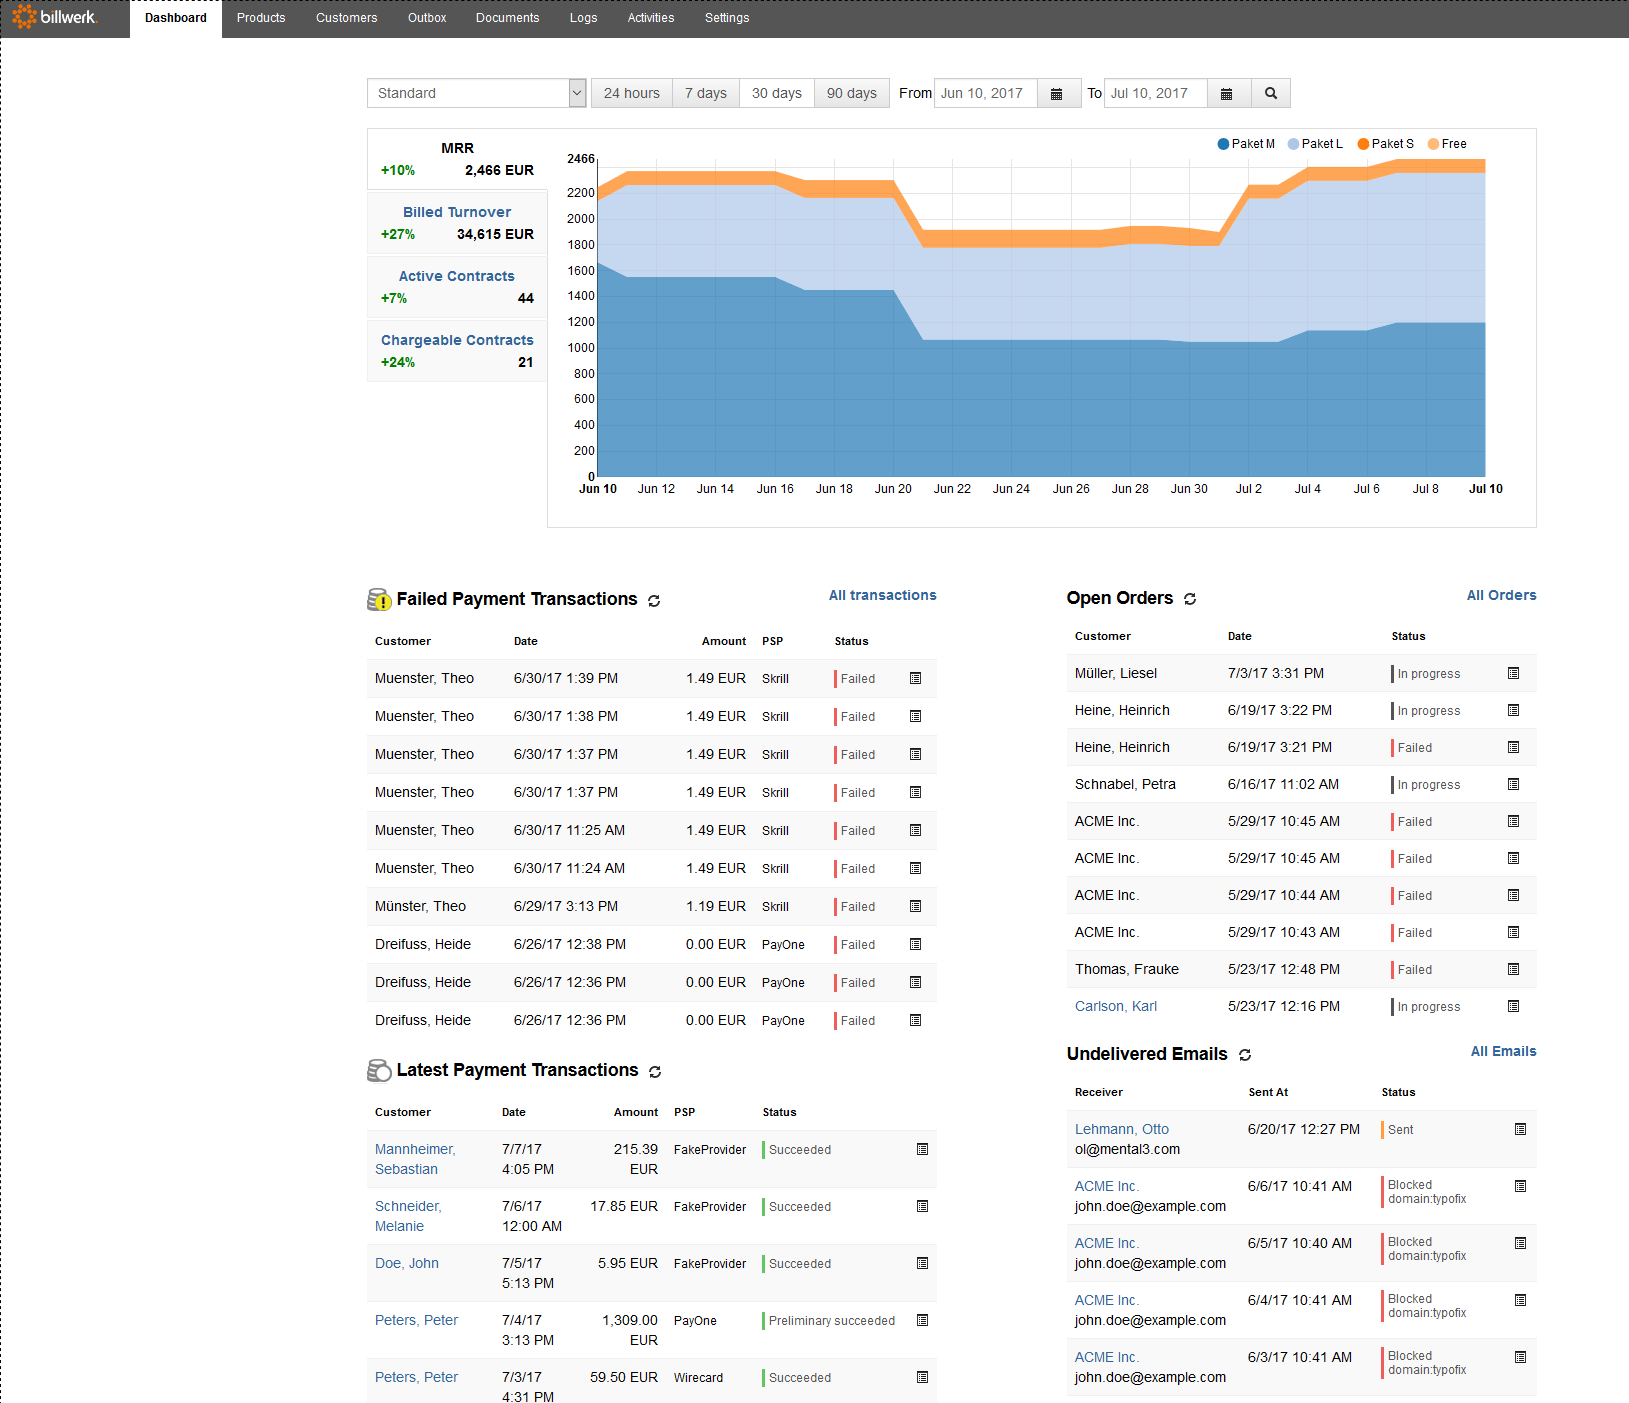Screen dimensions: 1629x1403
Task: Refresh the Undelivered Emails list
Action: point(1245,1055)
